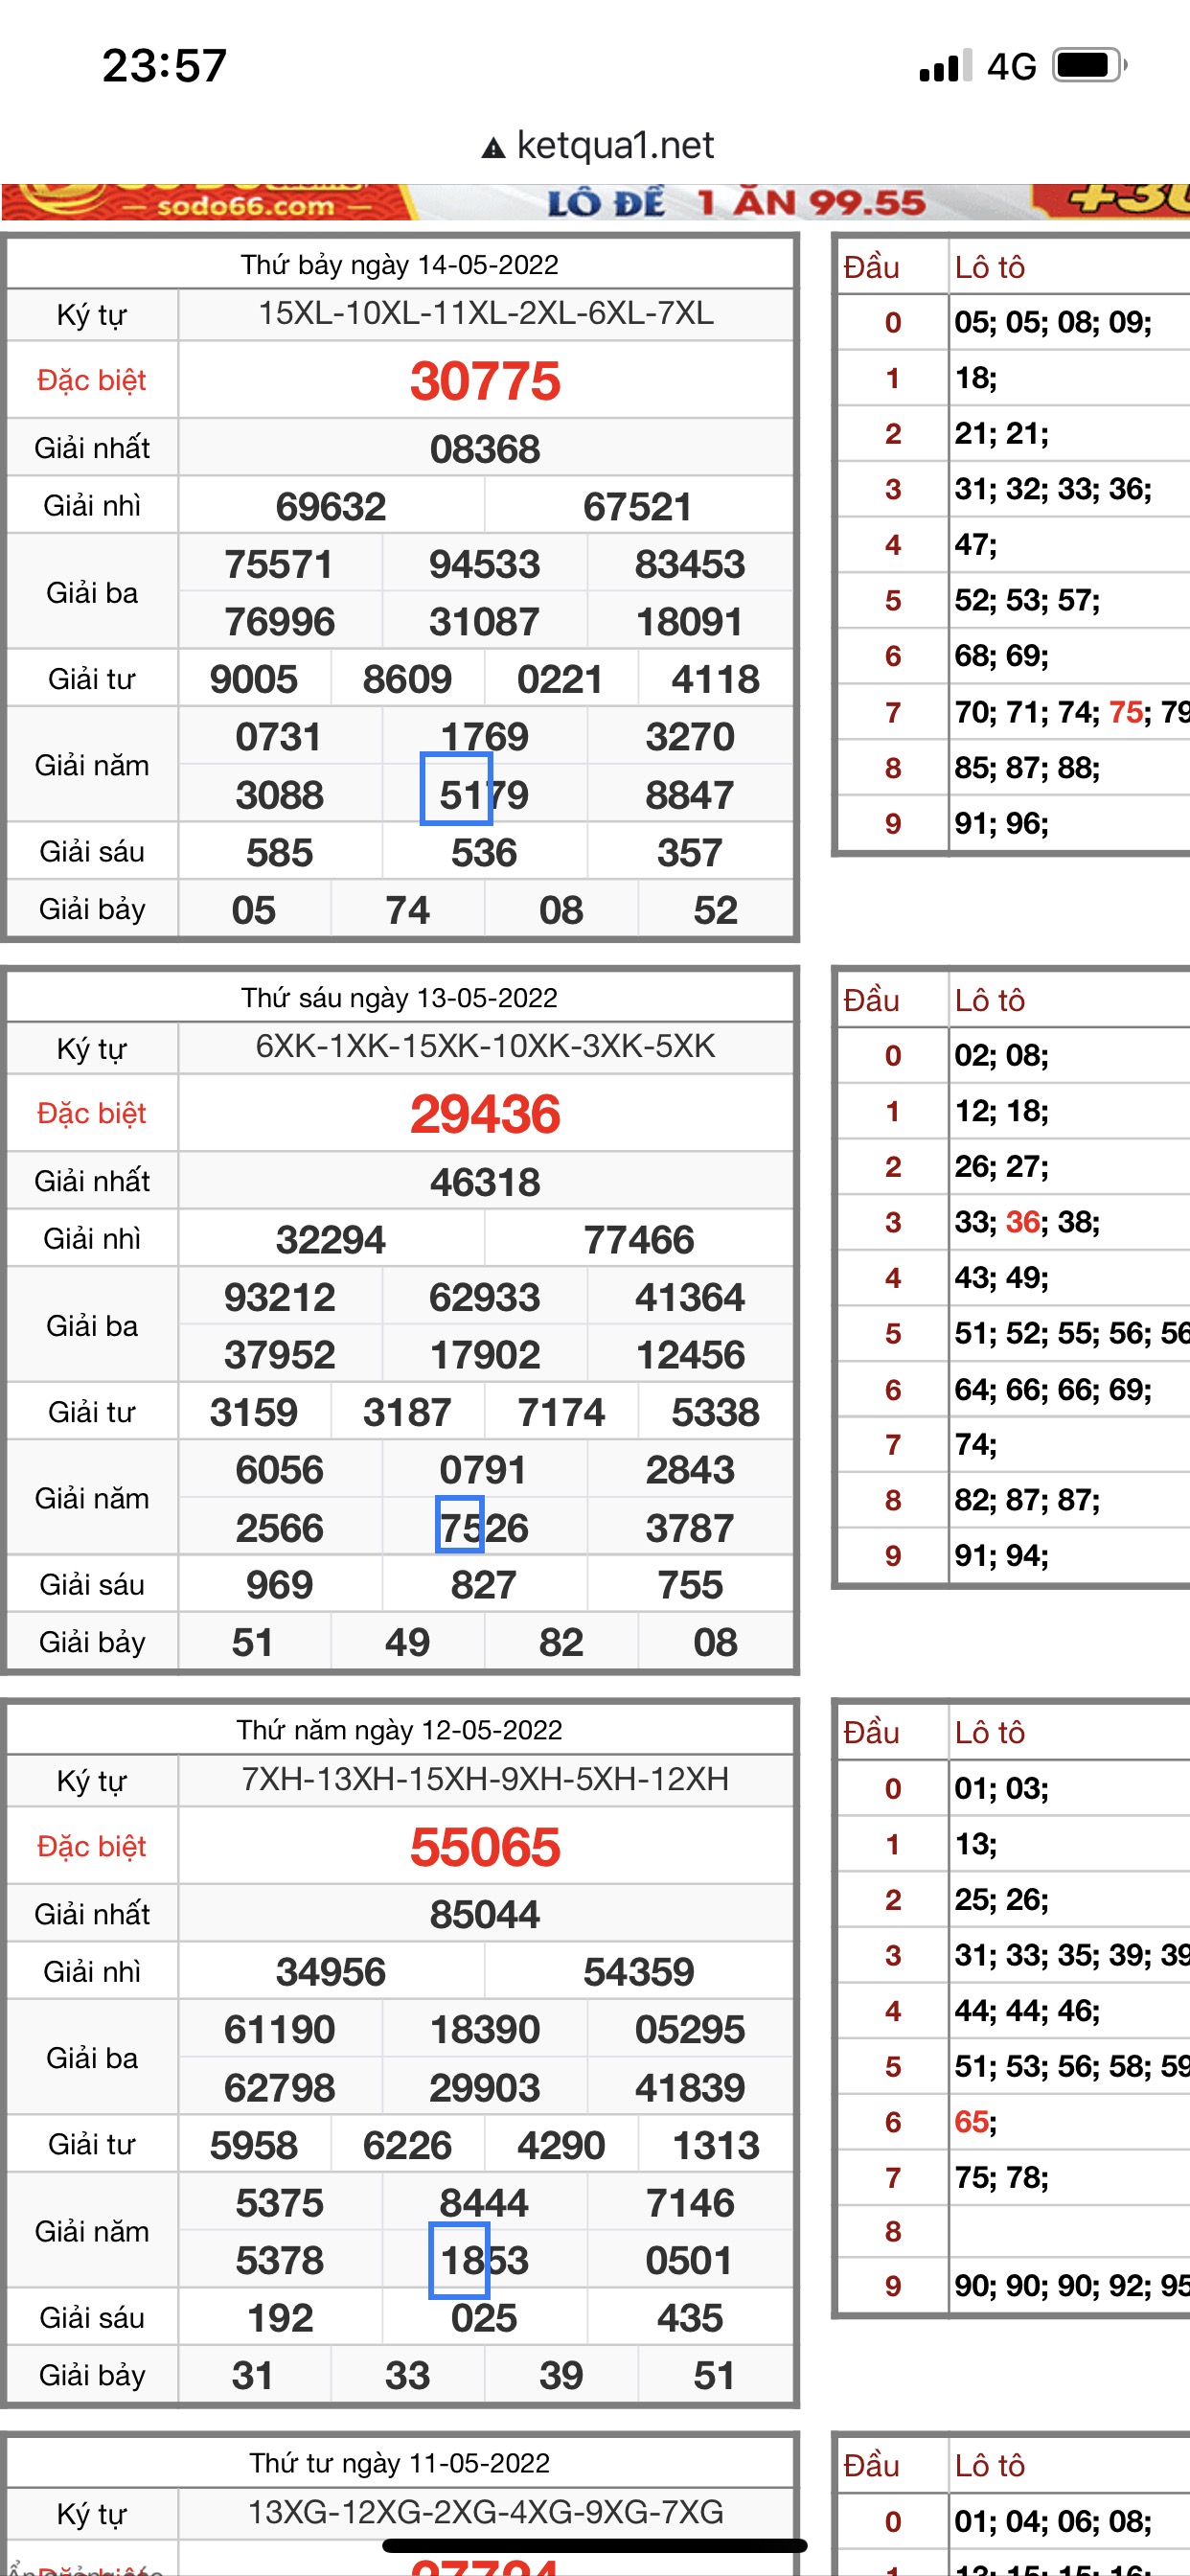The height and width of the screenshot is (2576, 1190).
Task: Tap the battery icon in the status bar
Action: [x=1090, y=66]
